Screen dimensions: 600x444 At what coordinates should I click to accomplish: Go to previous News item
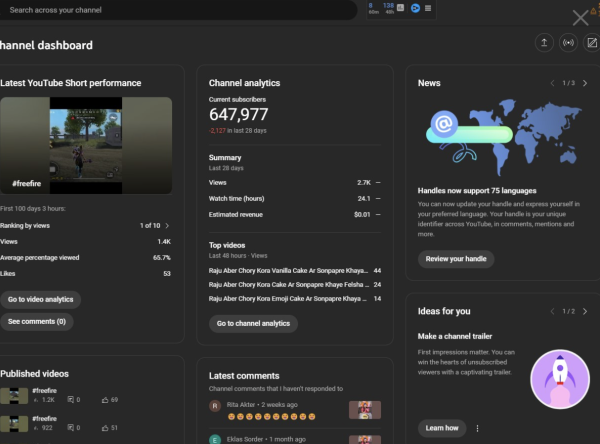[x=551, y=83]
